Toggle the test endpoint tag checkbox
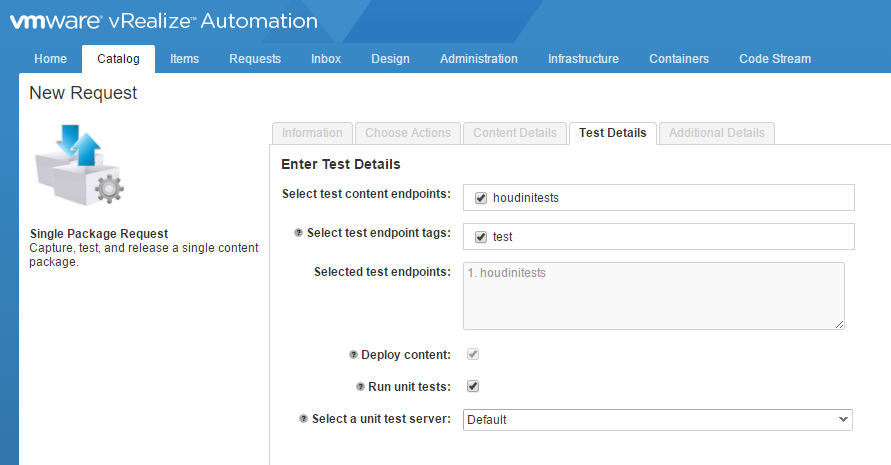 click(481, 237)
